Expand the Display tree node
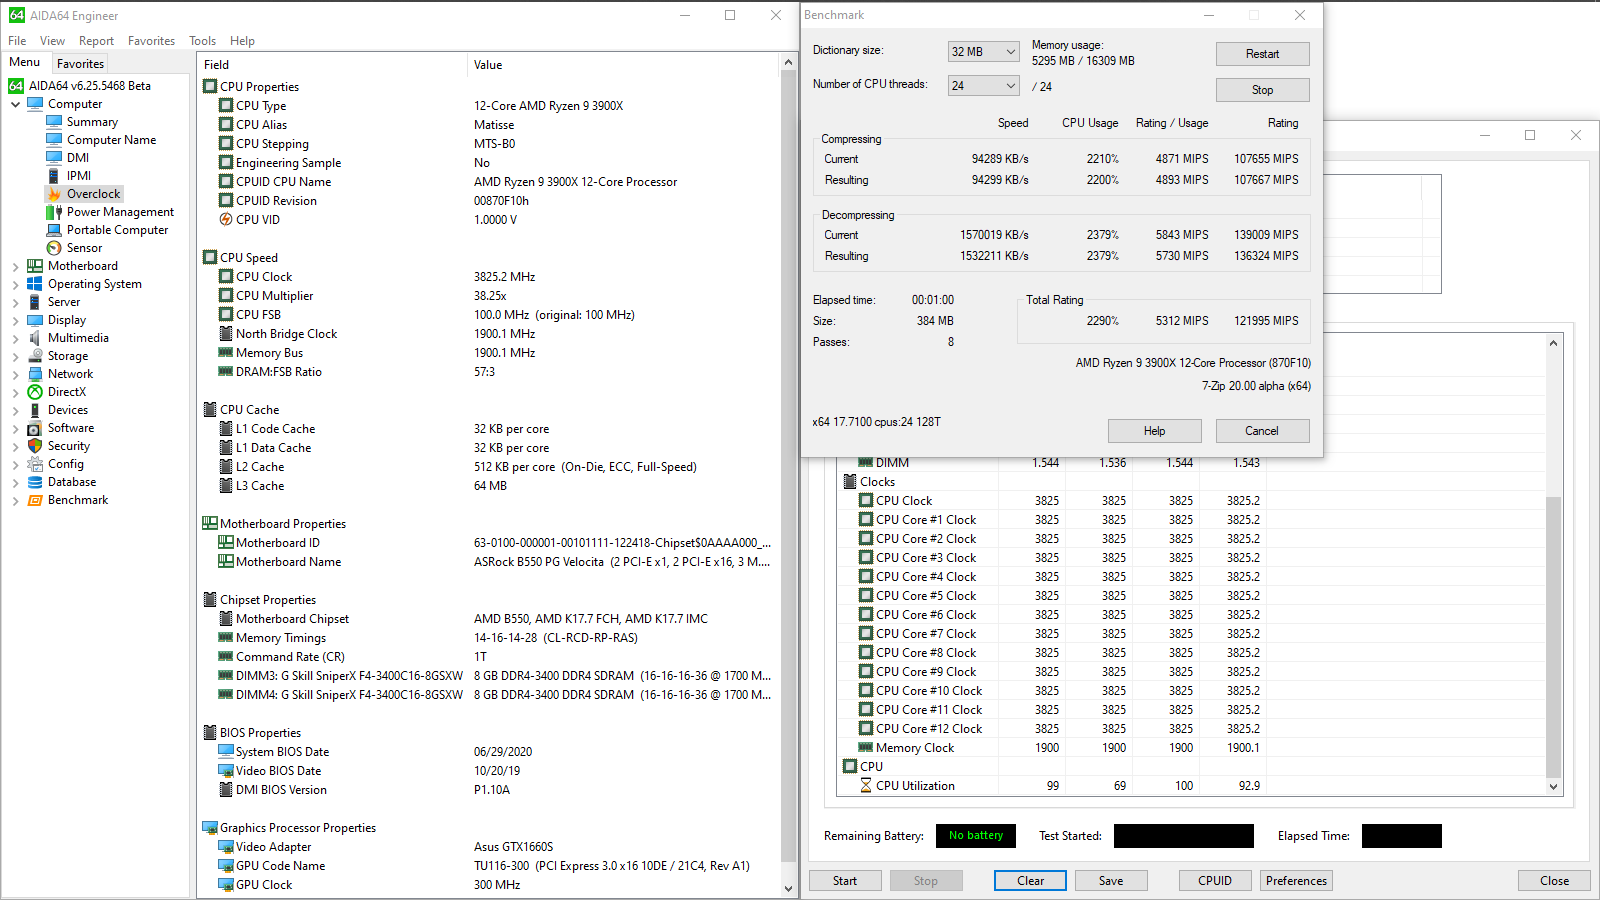The width and height of the screenshot is (1600, 900). 16,320
